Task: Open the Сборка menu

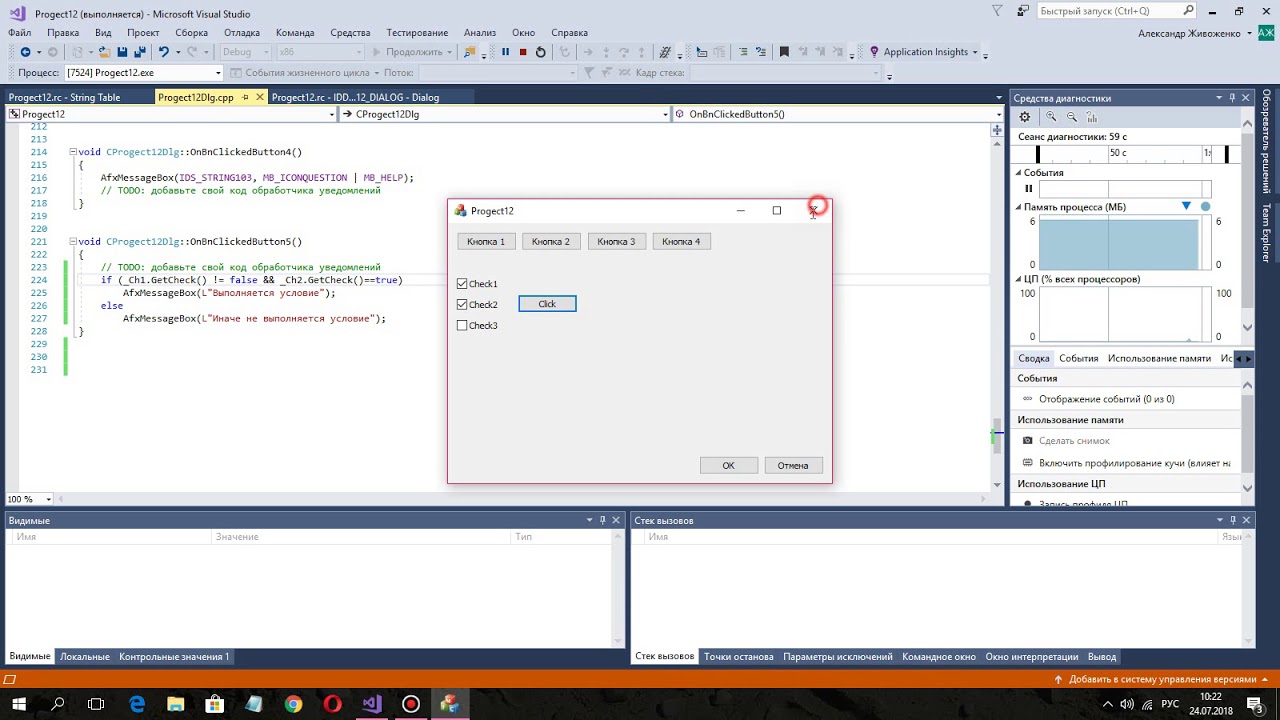Action: tap(191, 33)
